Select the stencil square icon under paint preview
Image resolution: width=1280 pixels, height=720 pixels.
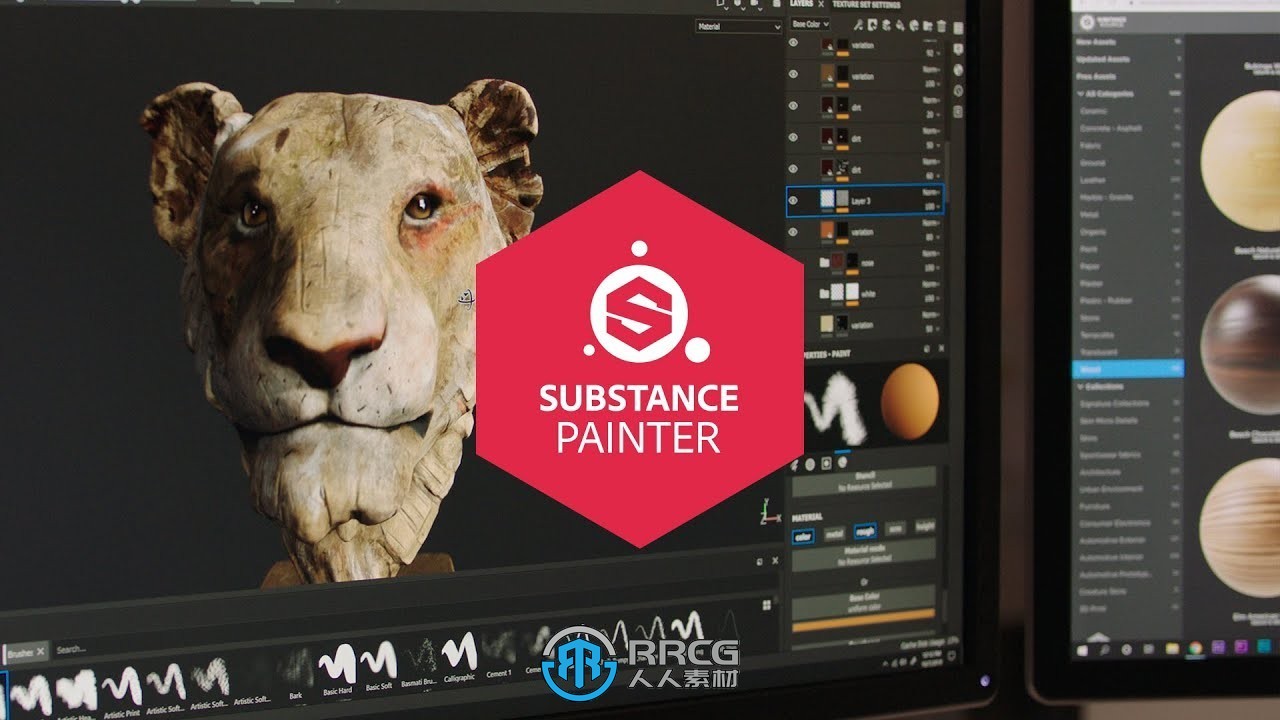pyautogui.click(x=826, y=463)
